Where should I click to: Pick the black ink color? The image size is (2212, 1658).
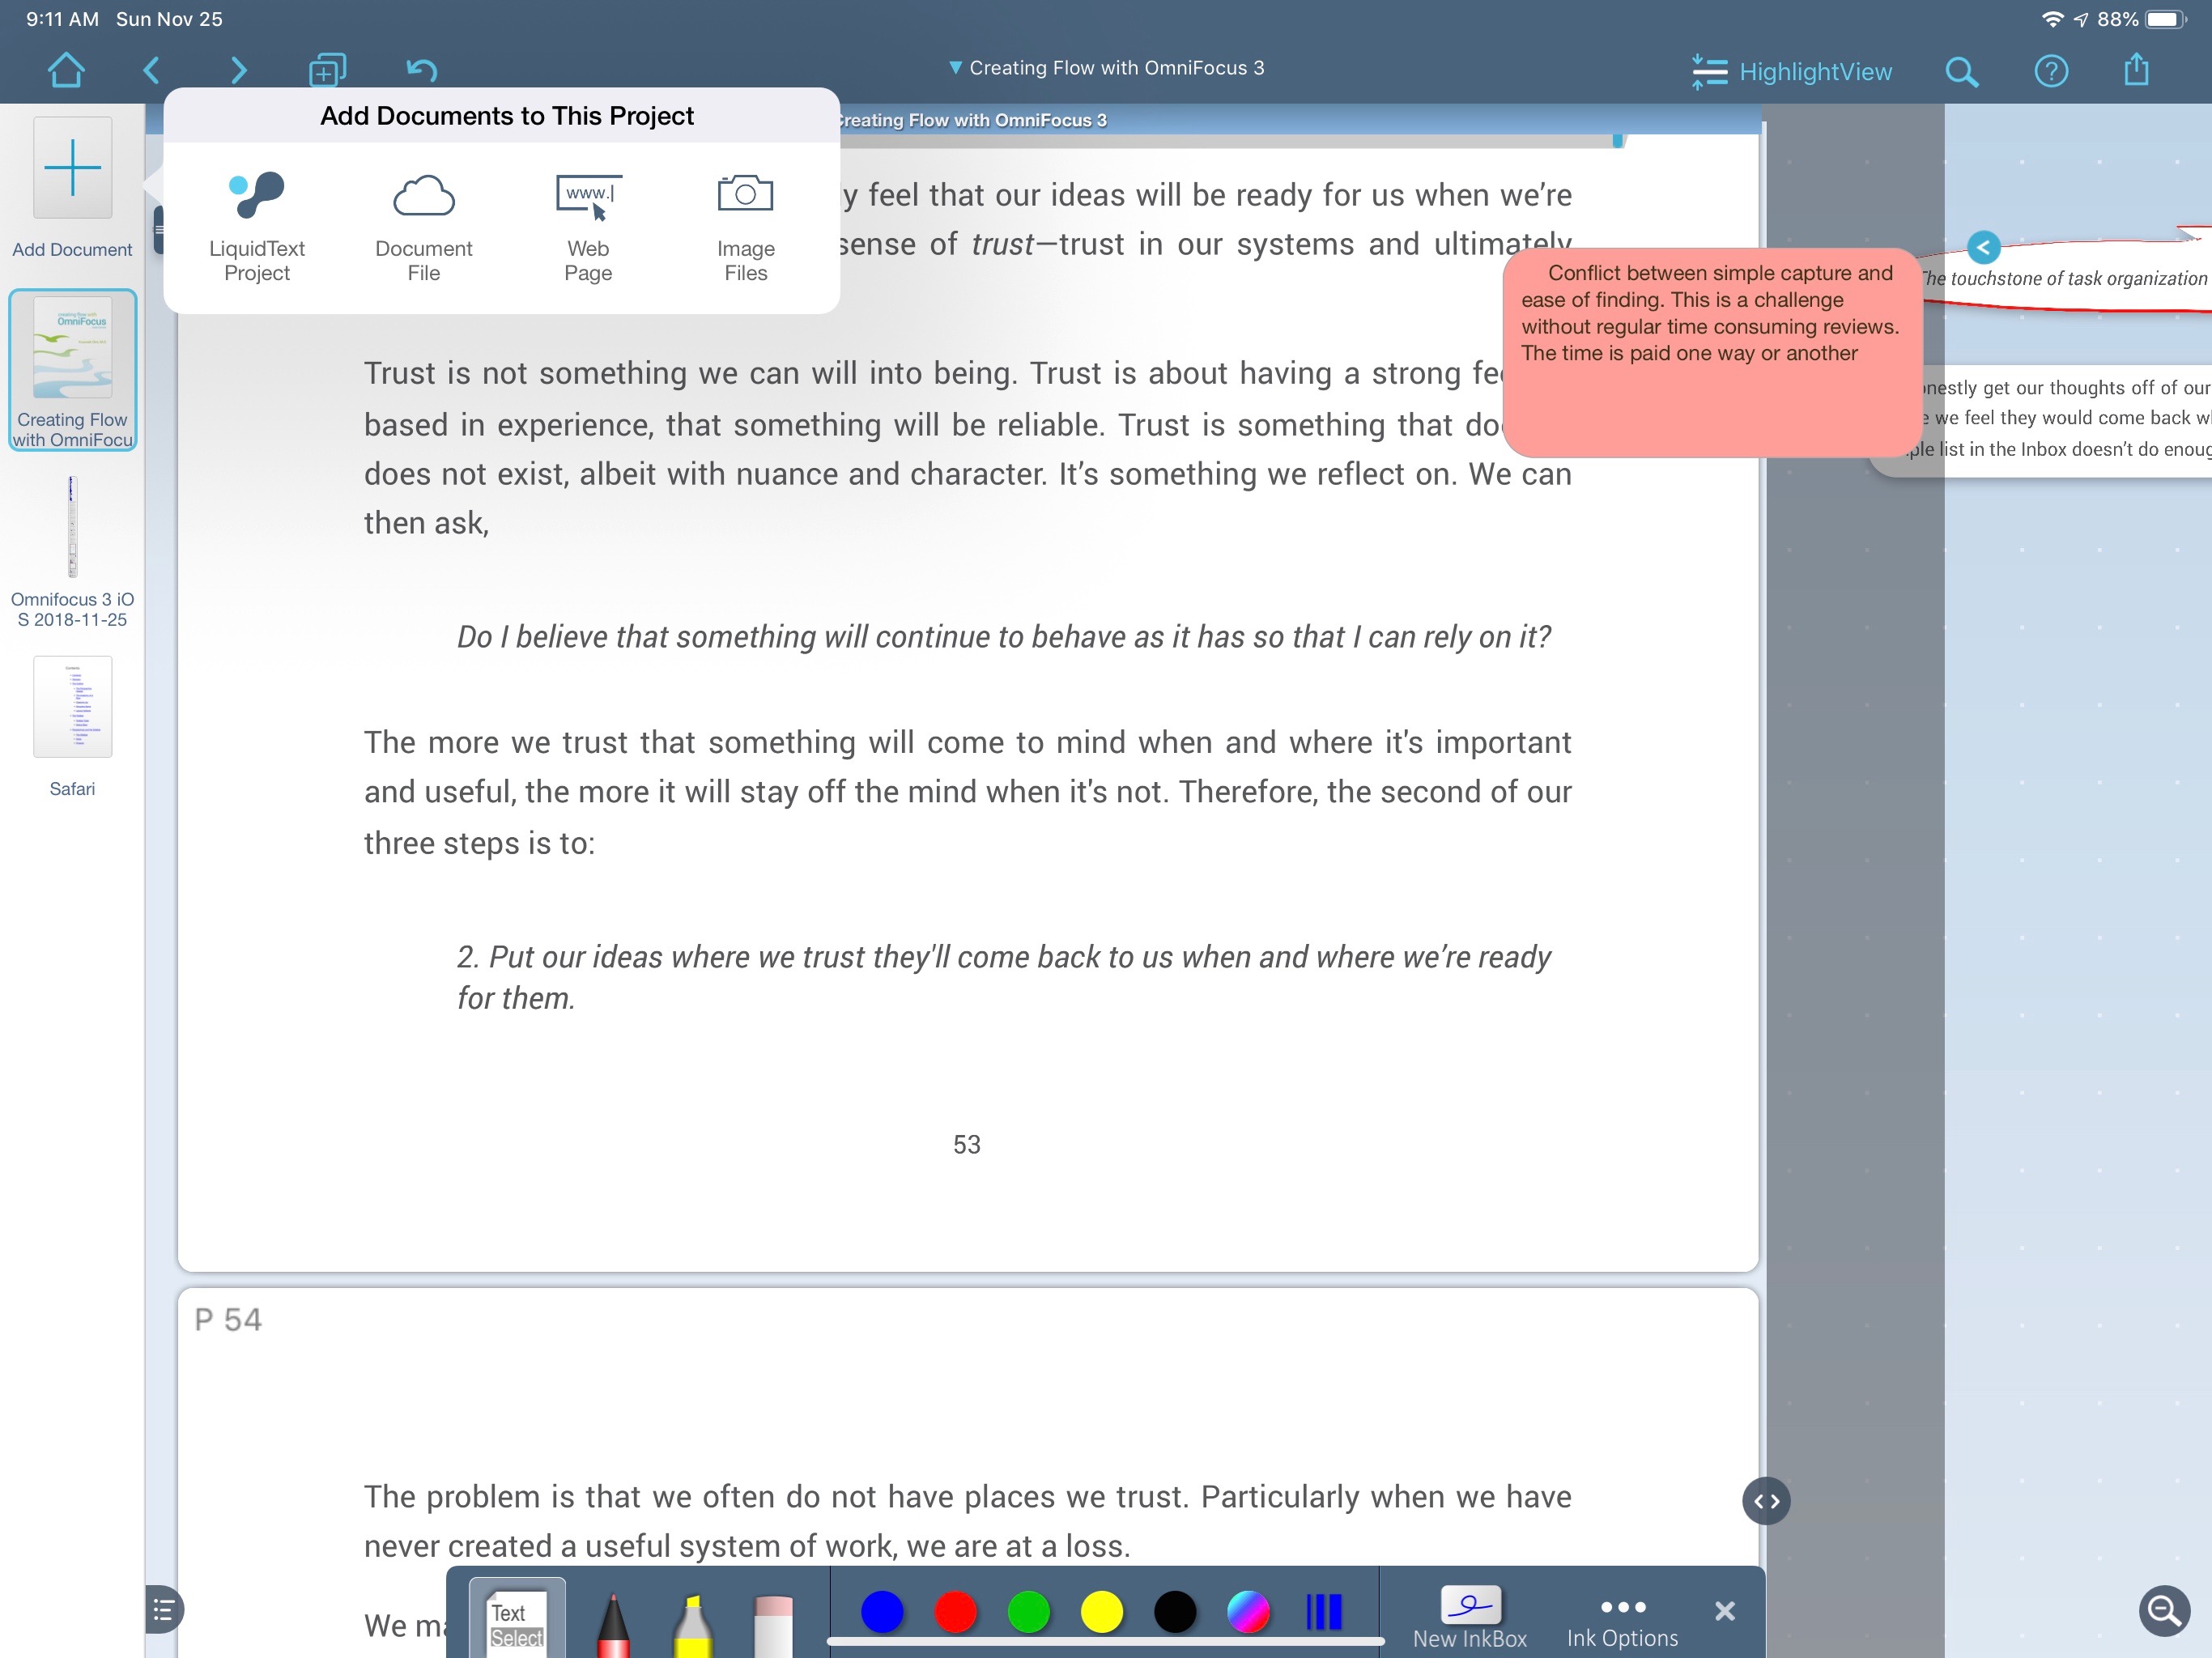(x=1175, y=1612)
